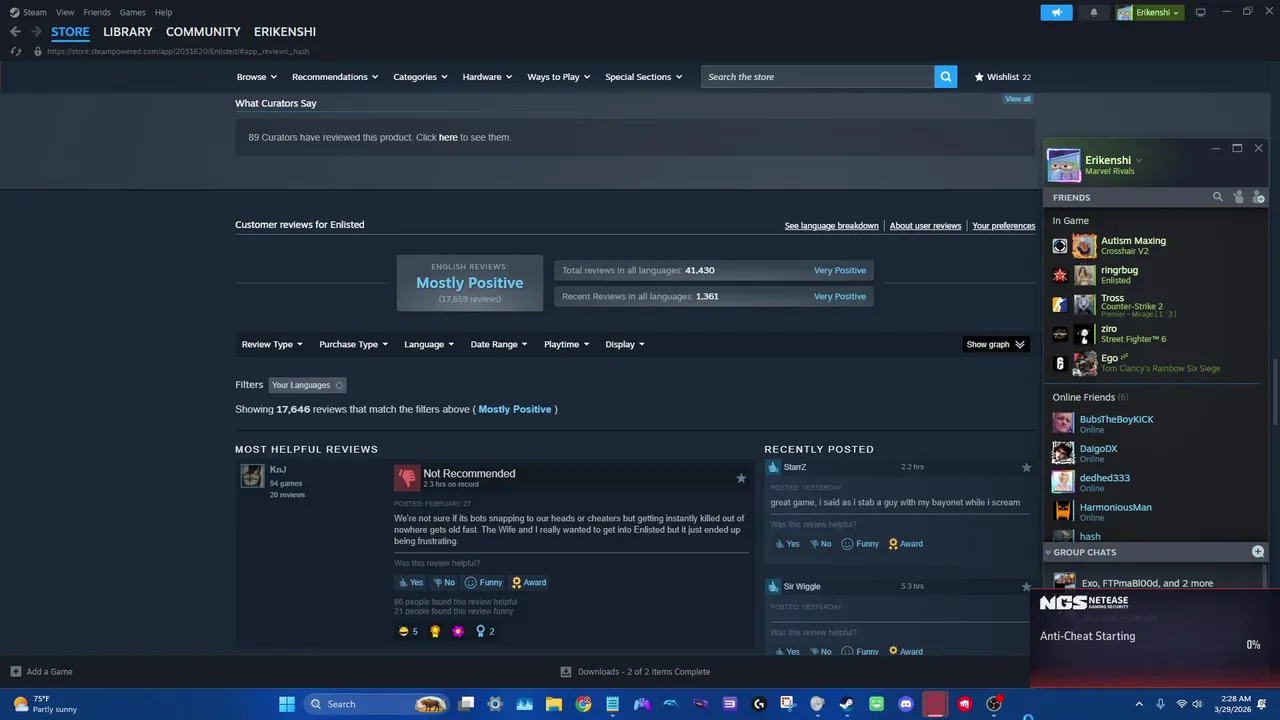This screenshot has height=720, width=1280.
Task: Open the Language filter dropdown
Action: [429, 344]
